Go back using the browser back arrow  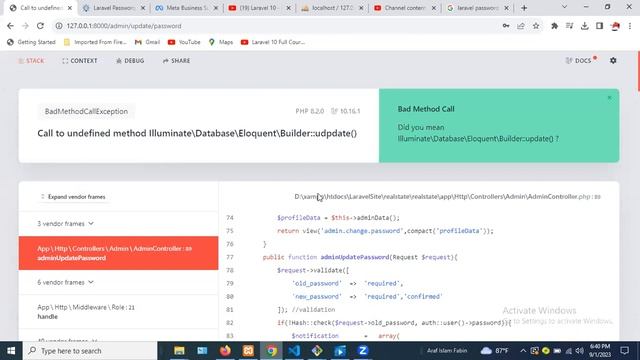pyautogui.click(x=10, y=26)
